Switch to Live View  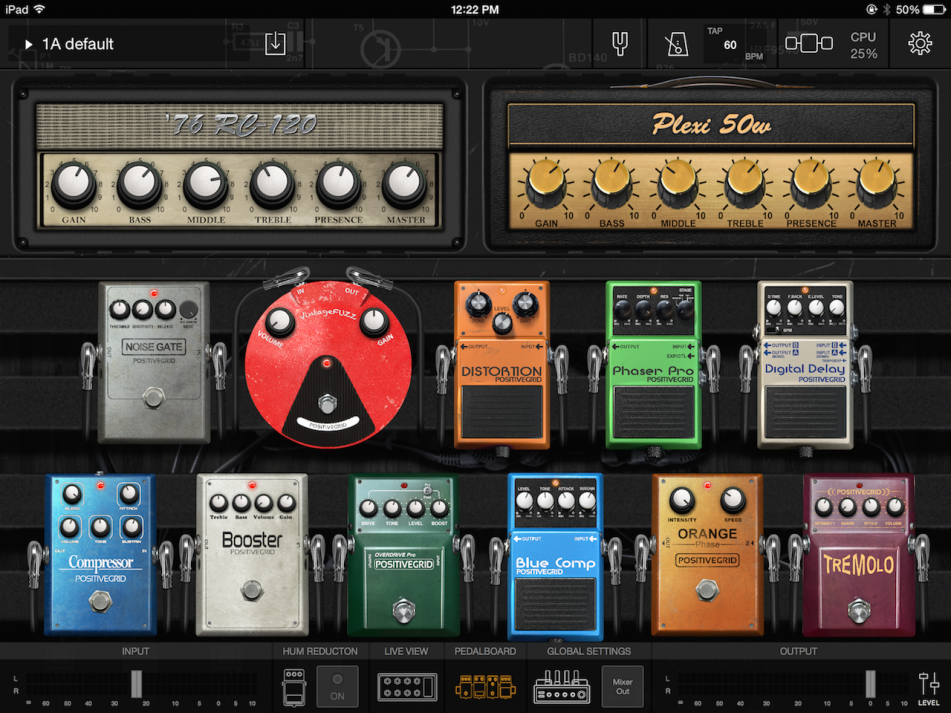(406, 686)
